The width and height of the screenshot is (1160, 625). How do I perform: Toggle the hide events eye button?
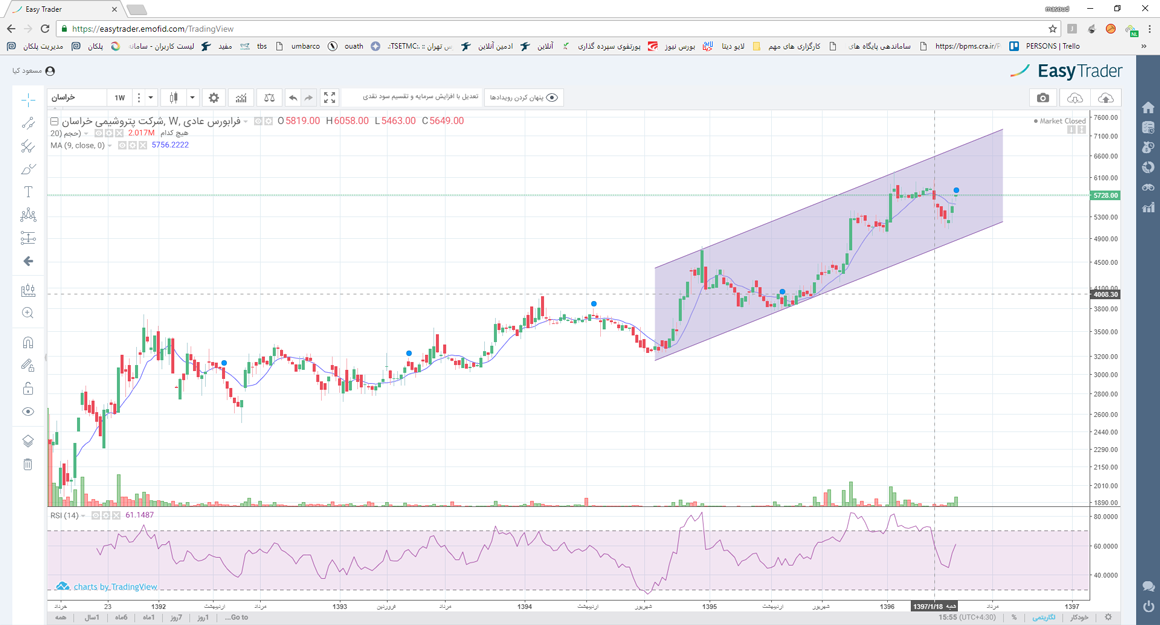pos(524,98)
